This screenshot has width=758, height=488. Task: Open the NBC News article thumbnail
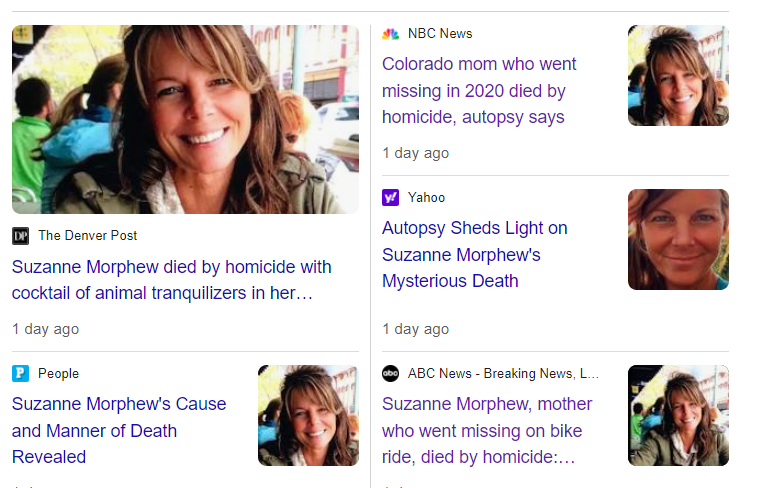click(678, 75)
